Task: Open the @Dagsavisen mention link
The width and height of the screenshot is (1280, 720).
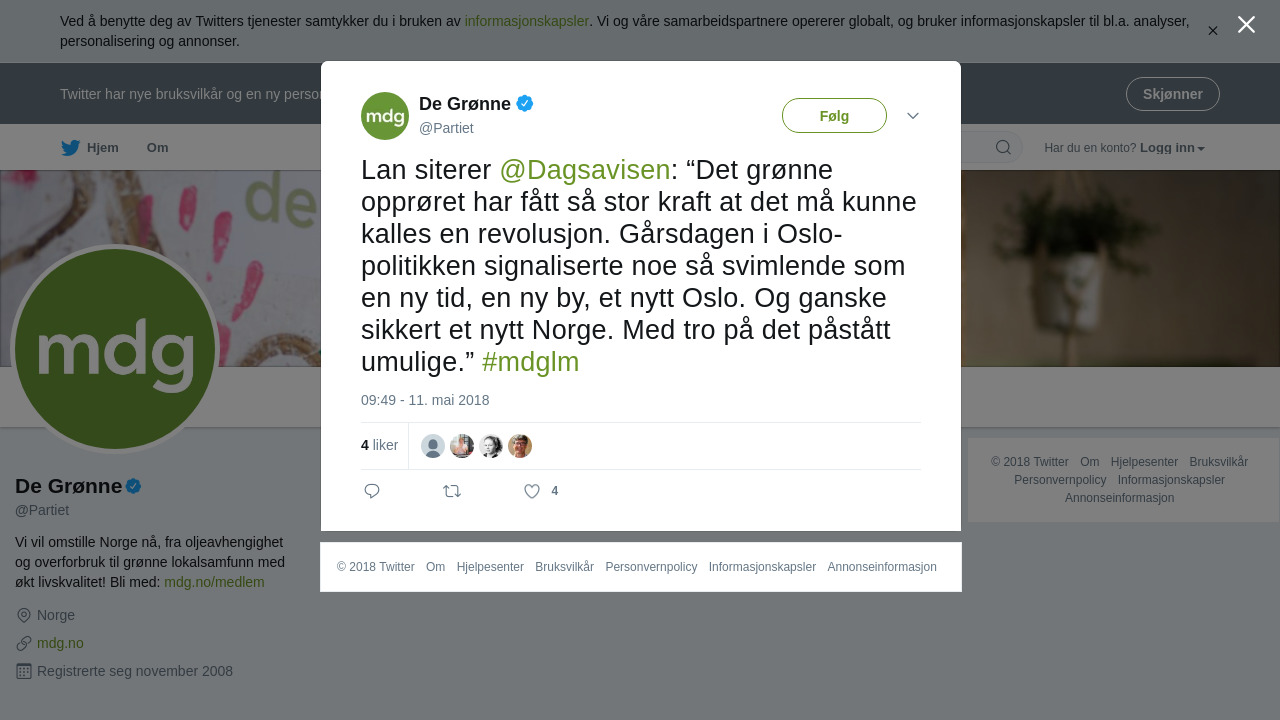Action: pos(585,170)
